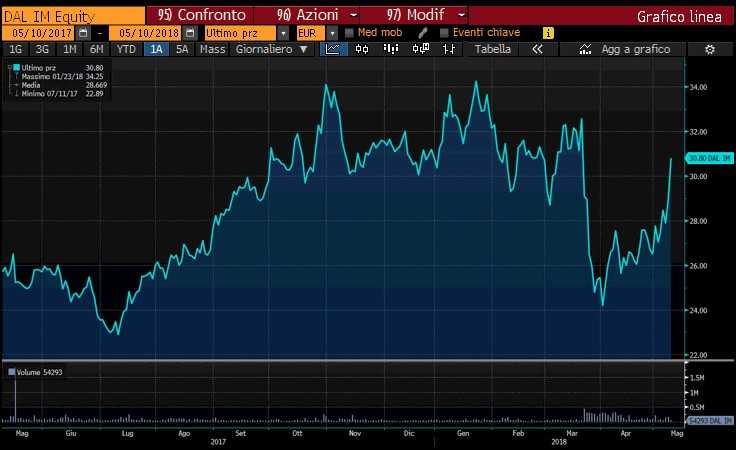The height and width of the screenshot is (450, 736).
Task: Click the 34.00 price axis label
Action: click(698, 87)
